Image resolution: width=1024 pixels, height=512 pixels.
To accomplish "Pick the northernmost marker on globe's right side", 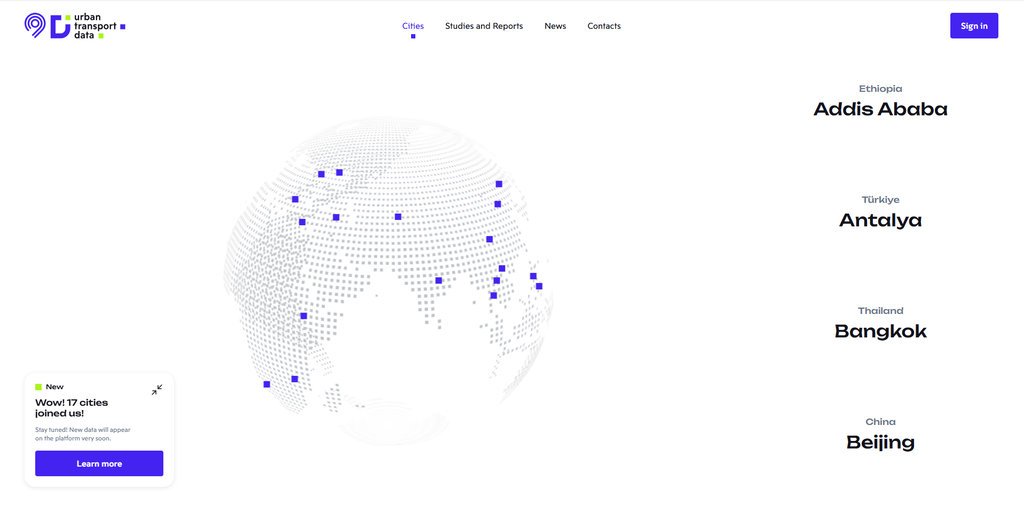I will pyautogui.click(x=499, y=184).
